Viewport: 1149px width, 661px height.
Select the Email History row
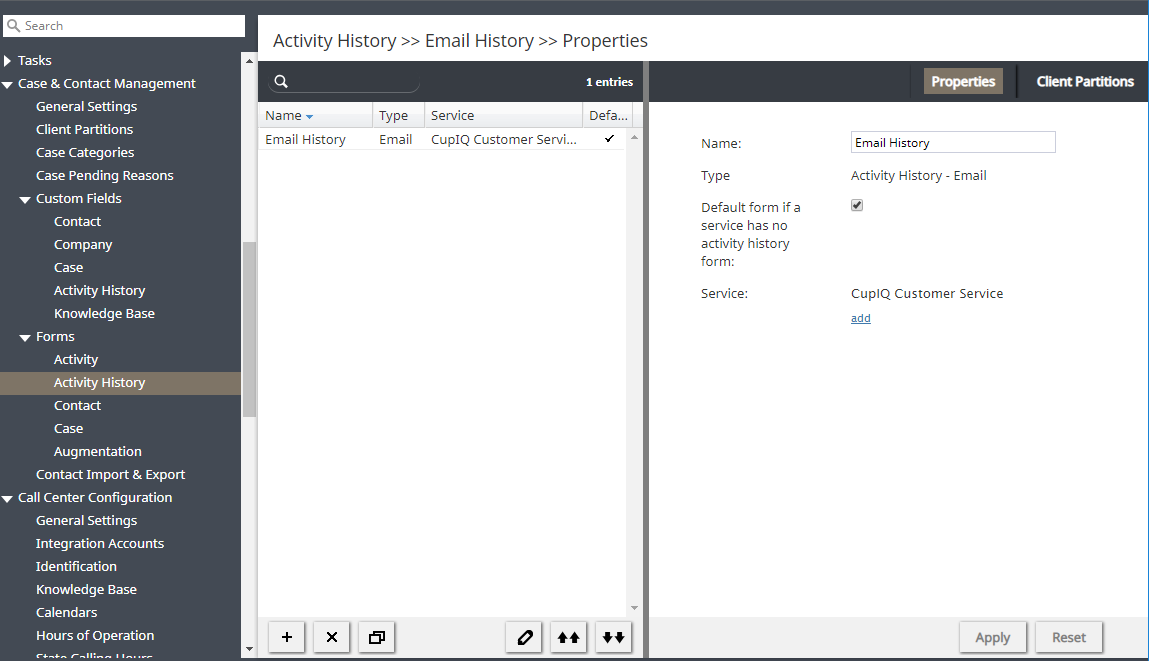[x=441, y=139]
